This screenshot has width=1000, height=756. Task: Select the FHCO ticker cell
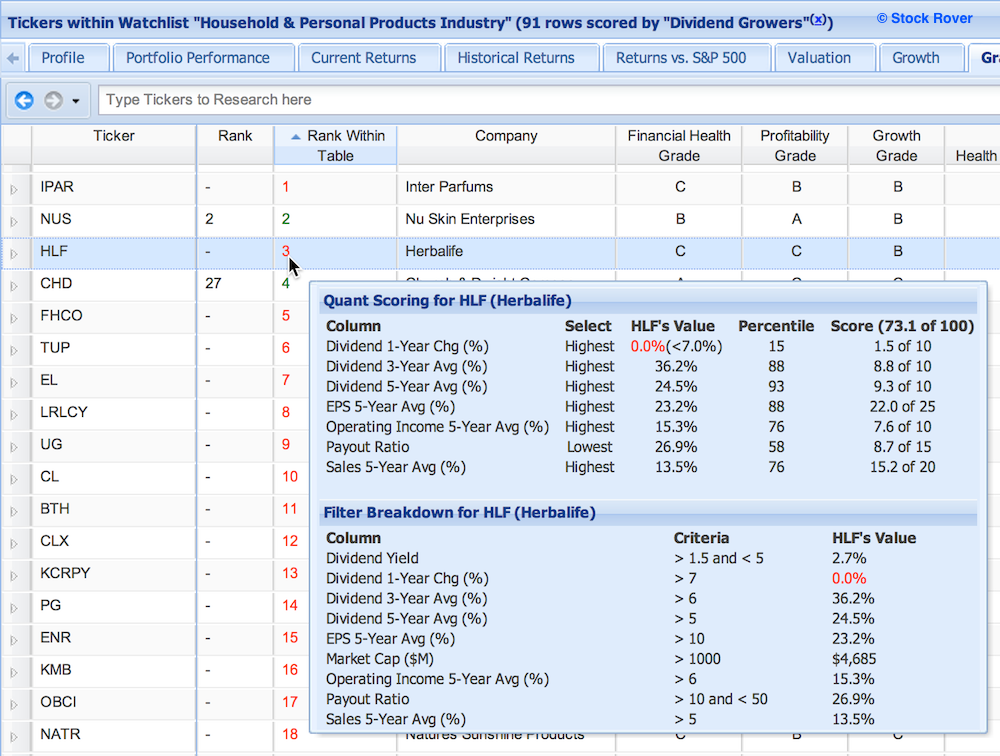tap(114, 316)
